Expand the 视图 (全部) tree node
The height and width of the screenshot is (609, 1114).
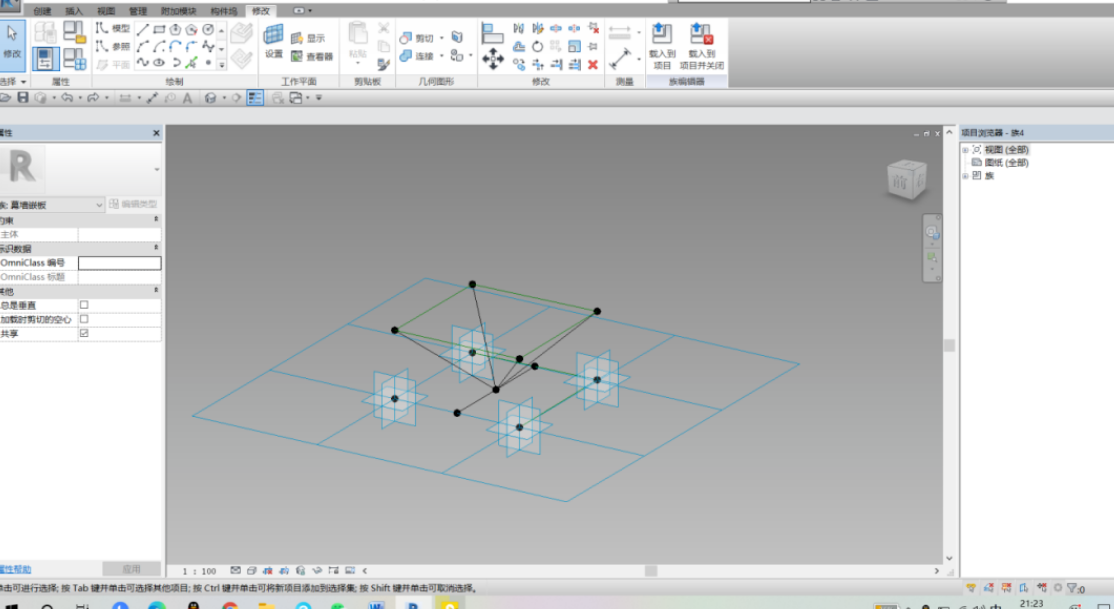[965, 150]
